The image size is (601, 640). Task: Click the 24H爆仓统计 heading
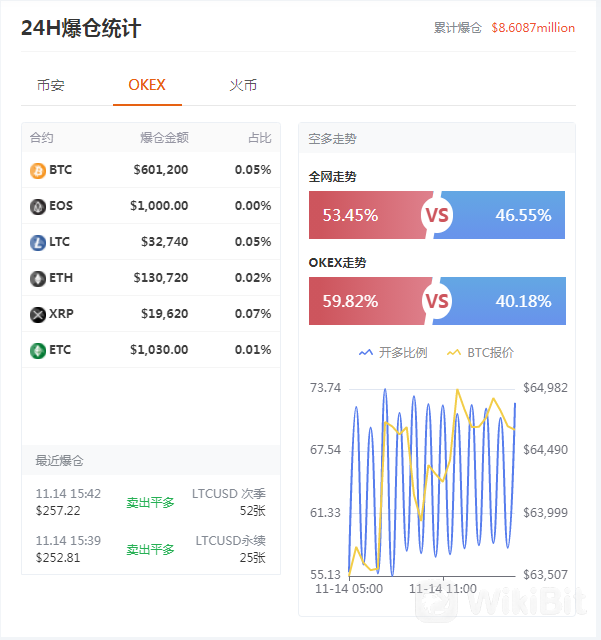[x=81, y=29]
